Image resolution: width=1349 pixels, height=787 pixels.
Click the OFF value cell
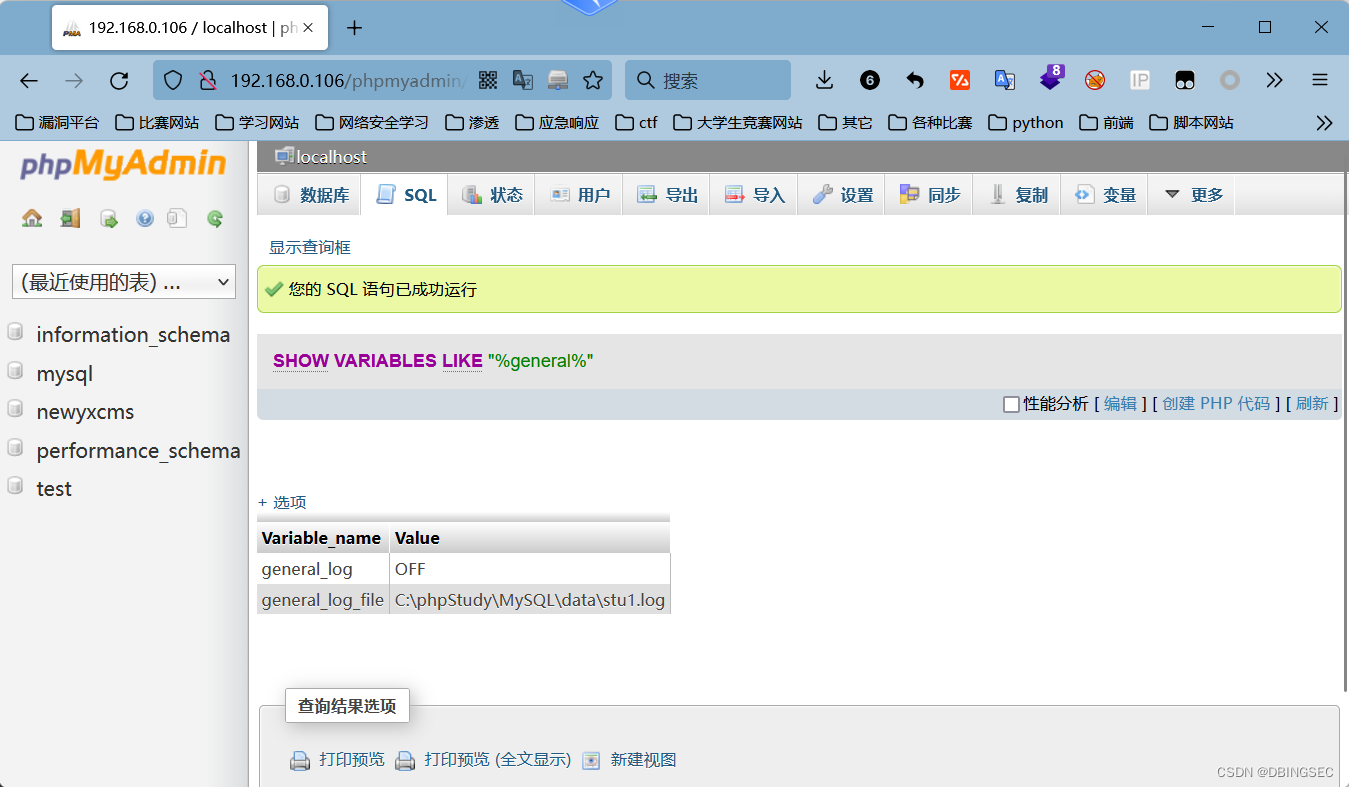tap(530, 569)
